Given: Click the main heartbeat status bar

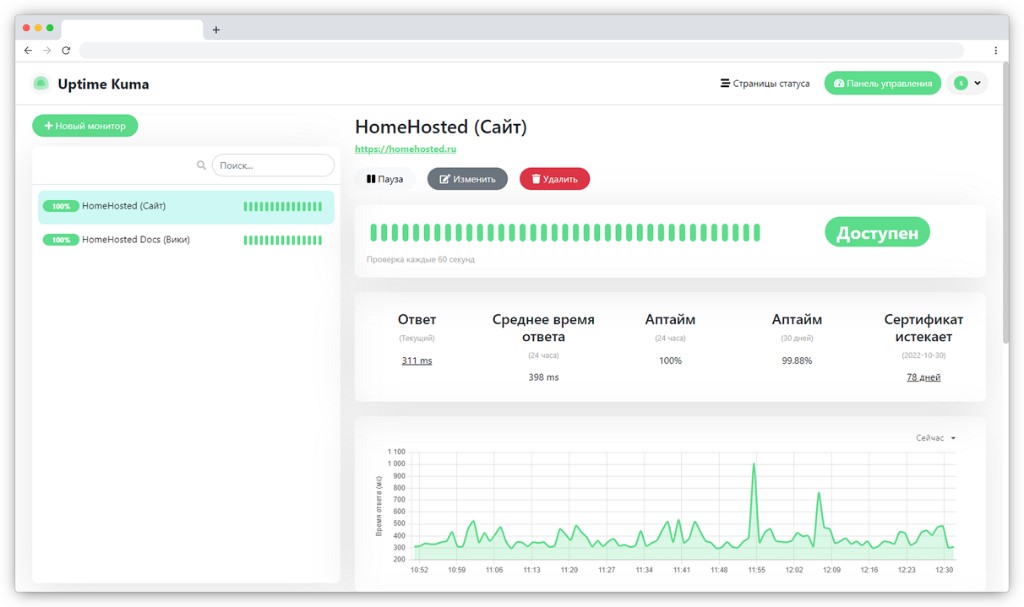Looking at the screenshot, I should 565,233.
